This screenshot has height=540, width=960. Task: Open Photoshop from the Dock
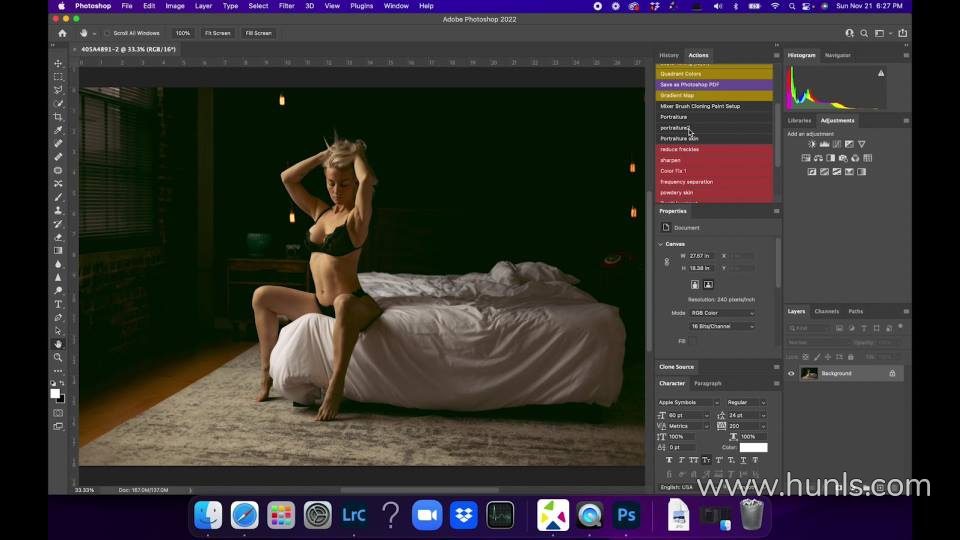(x=627, y=515)
